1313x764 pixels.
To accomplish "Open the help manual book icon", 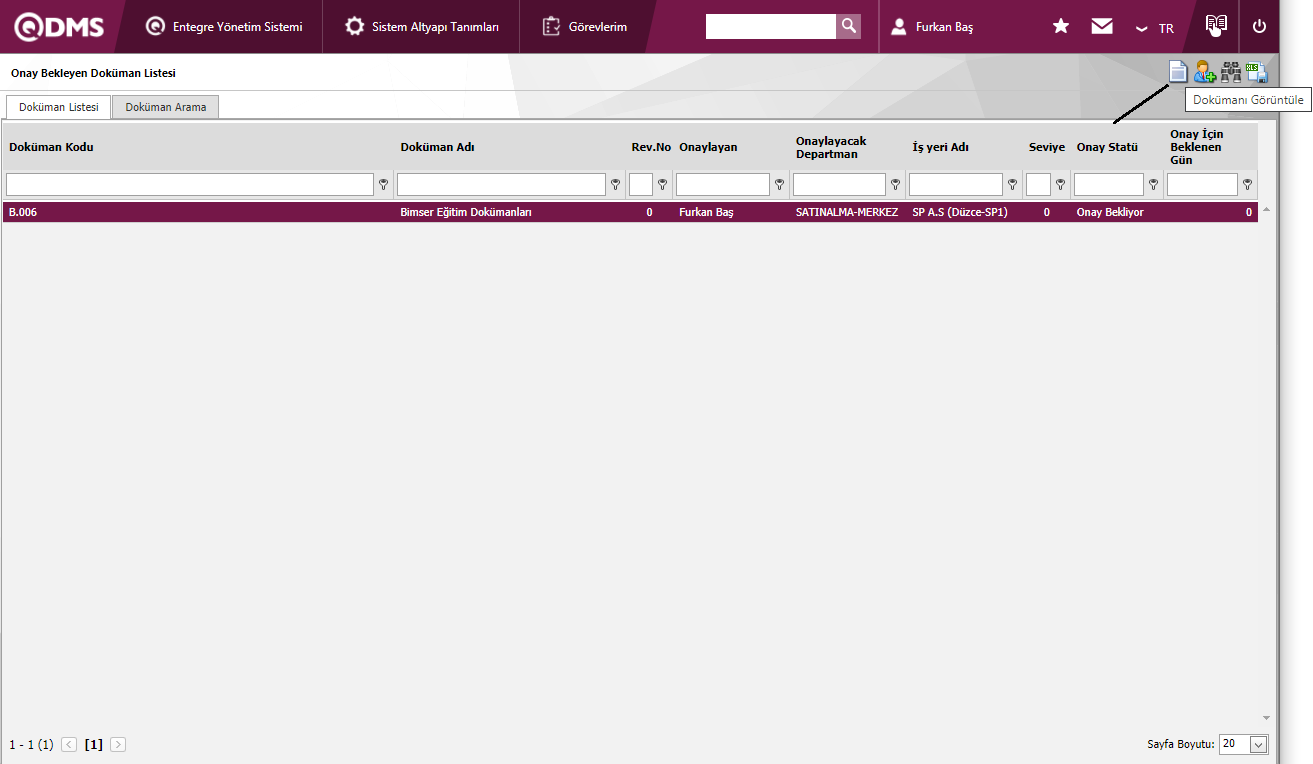I will tap(1216, 26).
